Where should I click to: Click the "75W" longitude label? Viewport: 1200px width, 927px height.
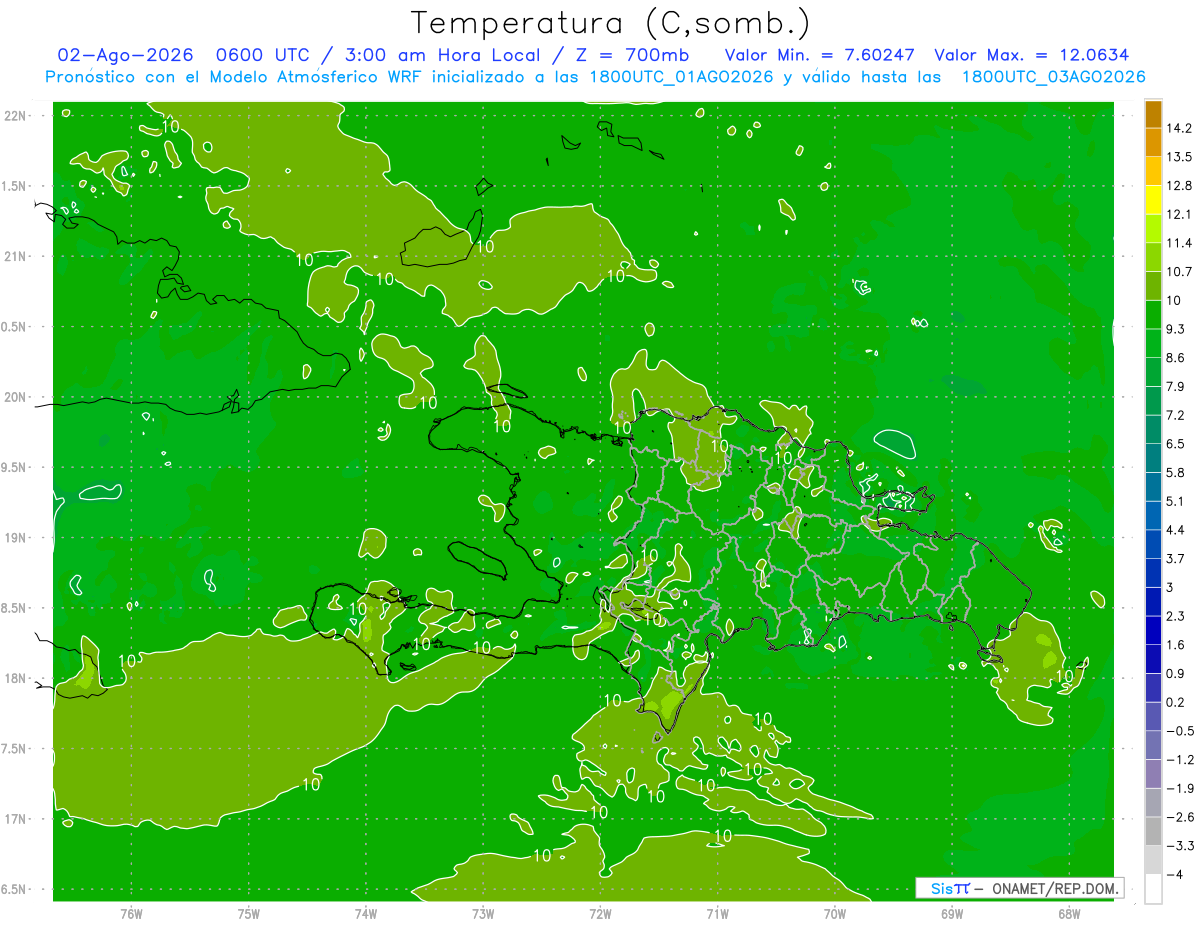[x=248, y=913]
